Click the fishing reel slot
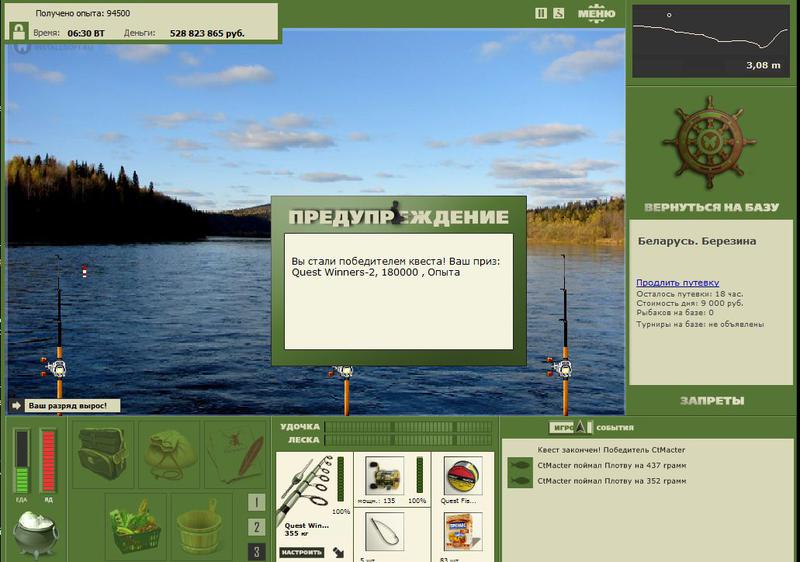This screenshot has height=562, width=800. tap(385, 476)
